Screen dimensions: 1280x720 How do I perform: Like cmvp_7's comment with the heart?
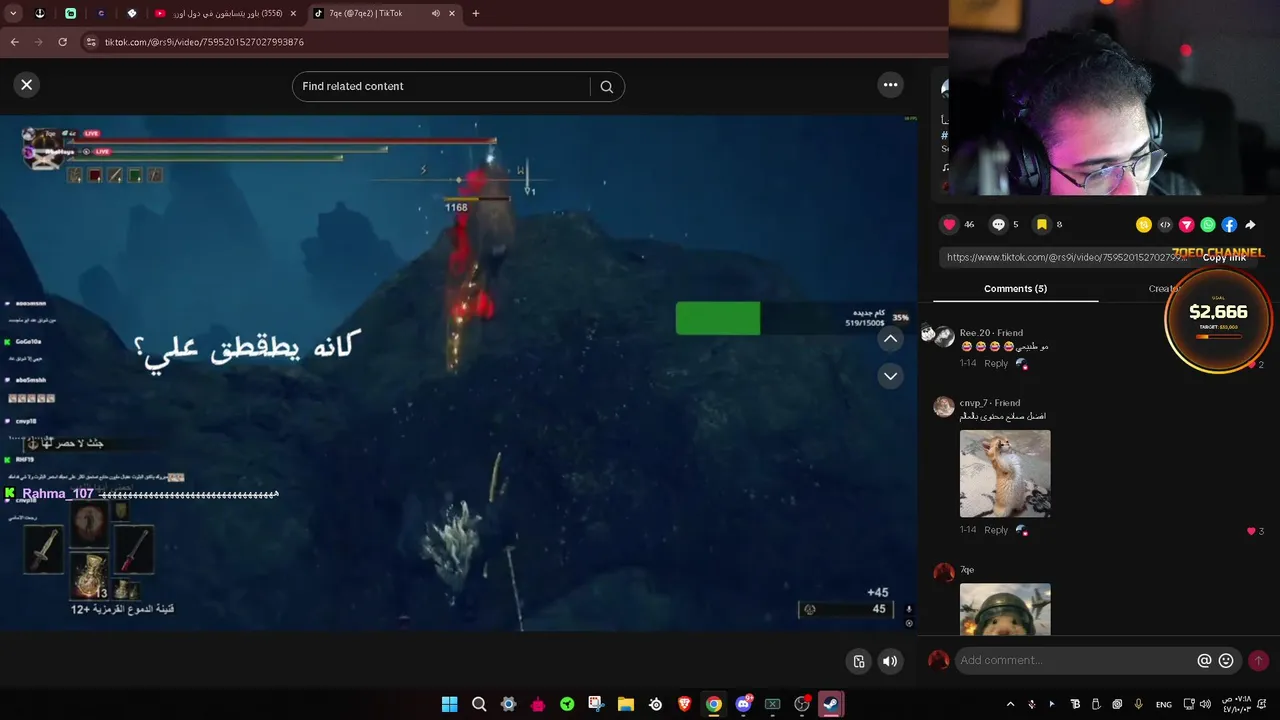click(x=1251, y=531)
